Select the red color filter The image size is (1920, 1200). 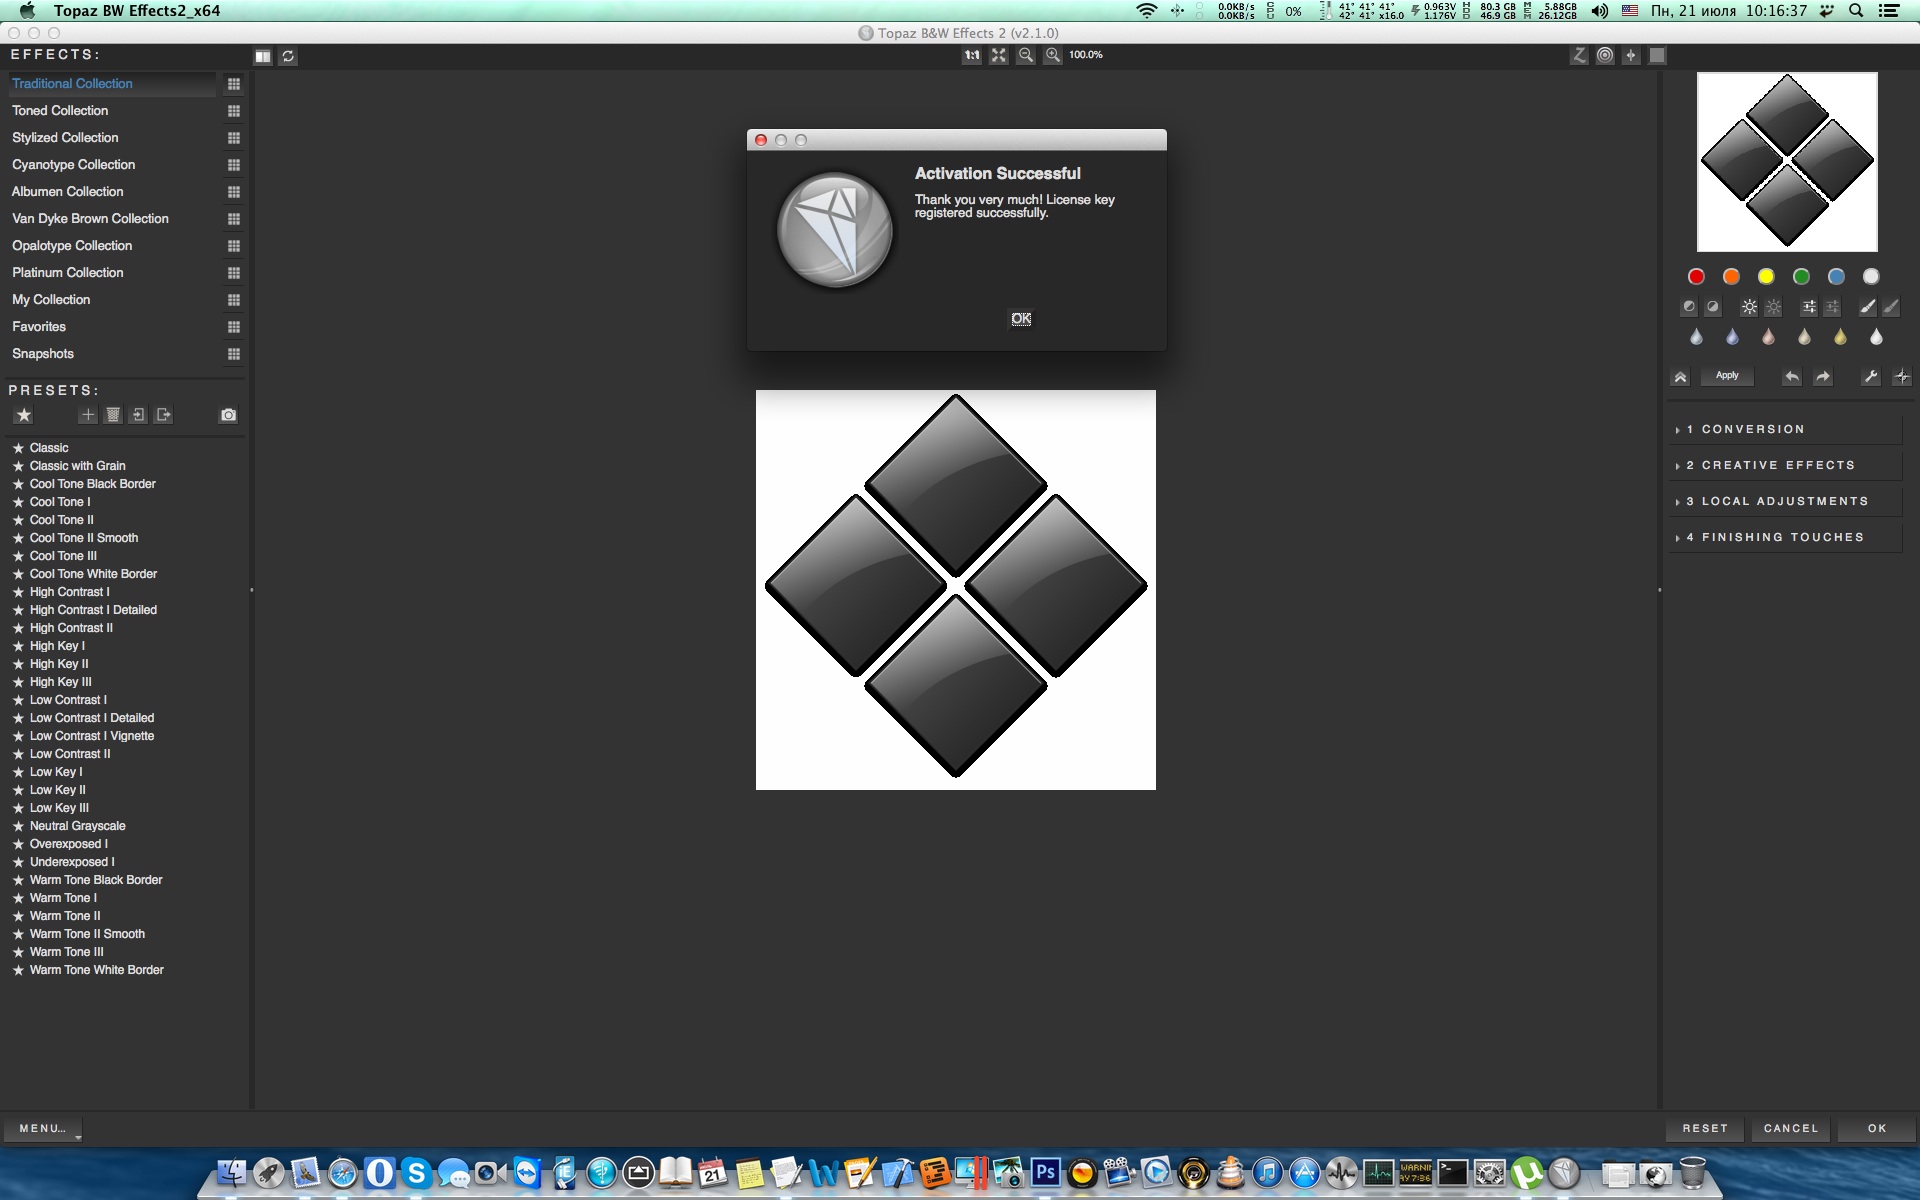click(1696, 277)
